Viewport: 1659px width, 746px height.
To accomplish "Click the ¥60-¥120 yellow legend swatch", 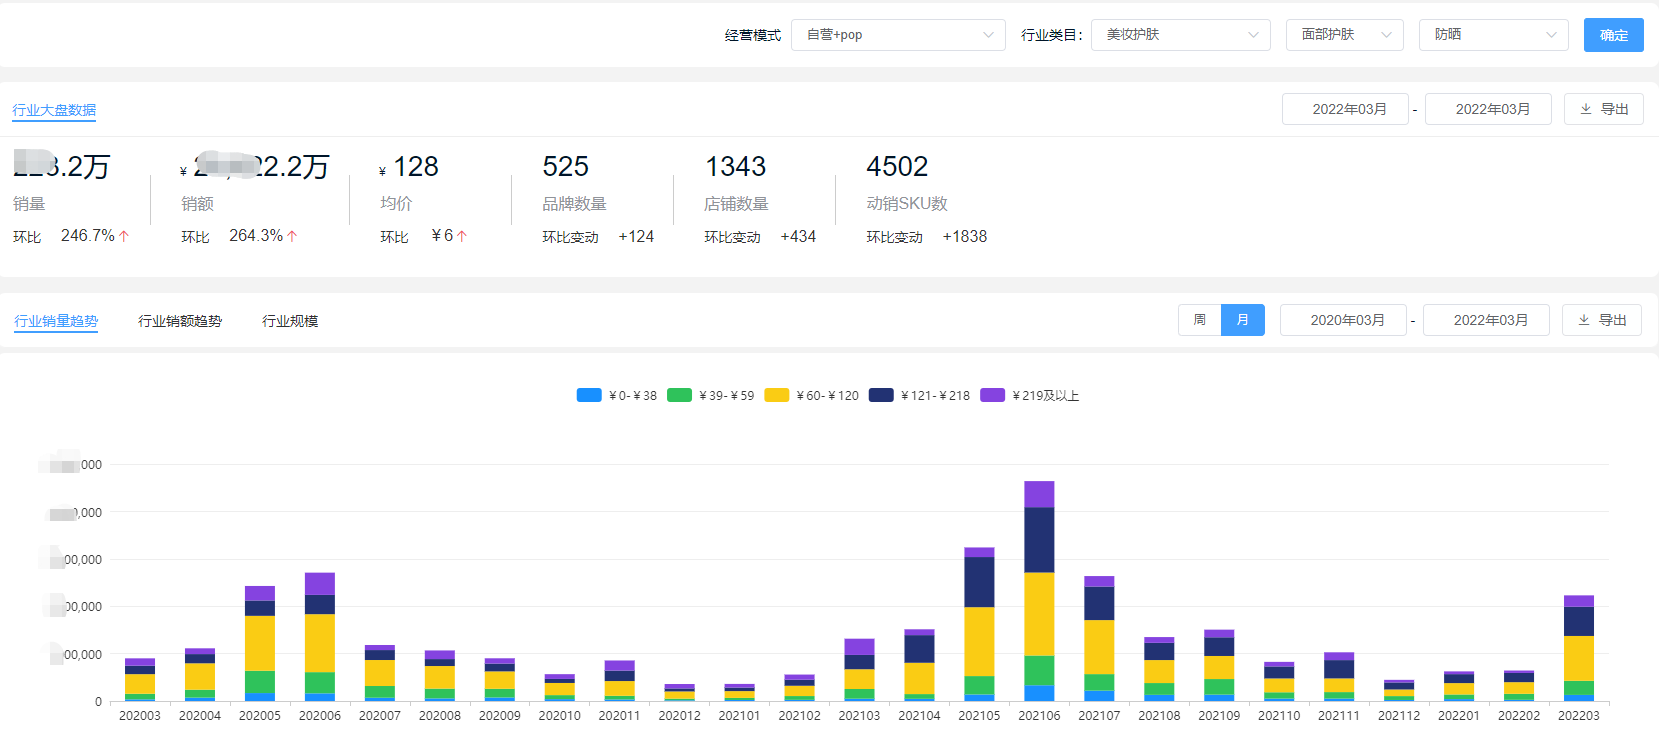I will [x=777, y=395].
